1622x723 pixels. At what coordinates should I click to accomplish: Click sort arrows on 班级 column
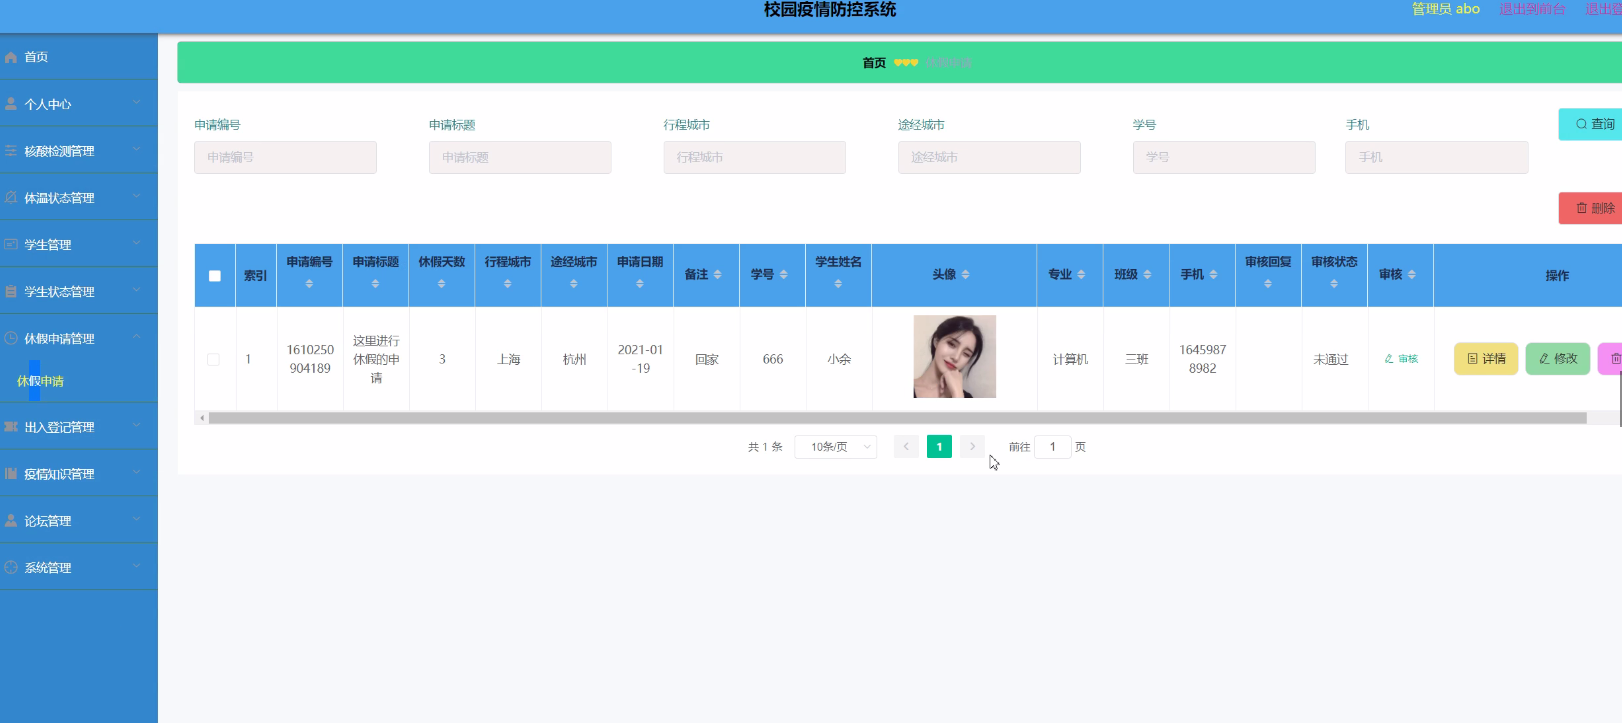1147,275
